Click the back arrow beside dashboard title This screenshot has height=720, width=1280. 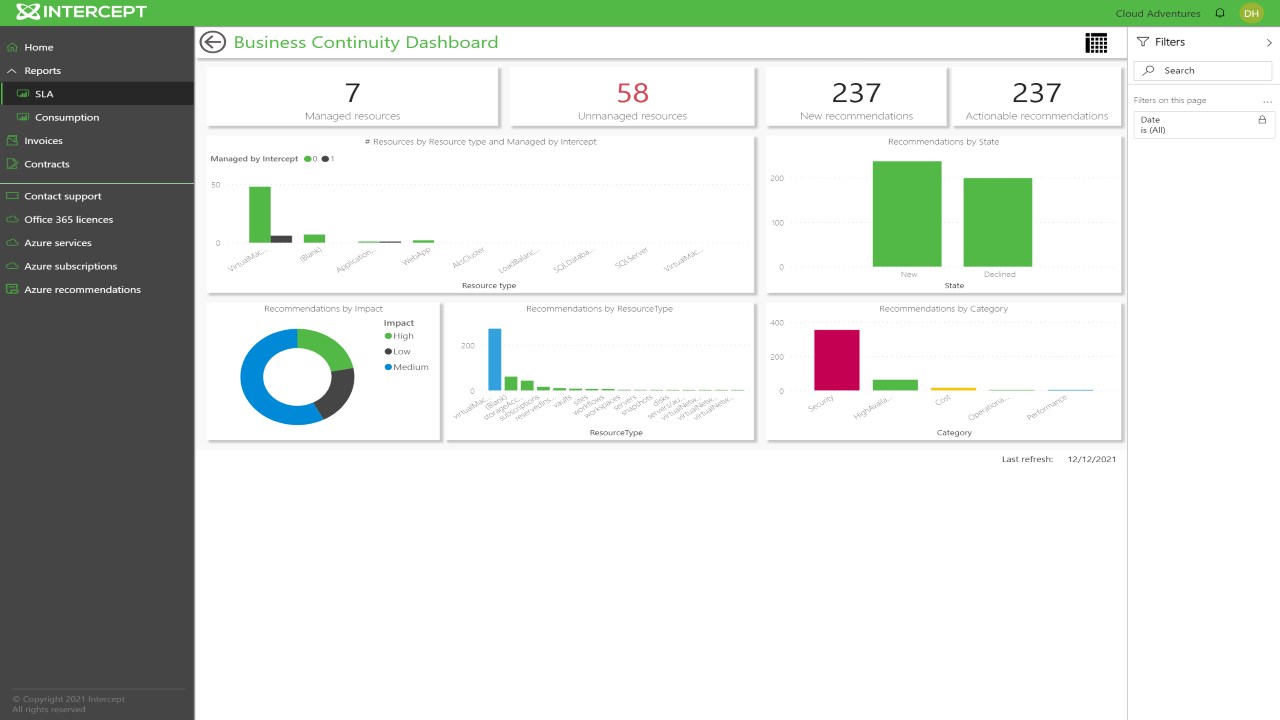coord(212,42)
